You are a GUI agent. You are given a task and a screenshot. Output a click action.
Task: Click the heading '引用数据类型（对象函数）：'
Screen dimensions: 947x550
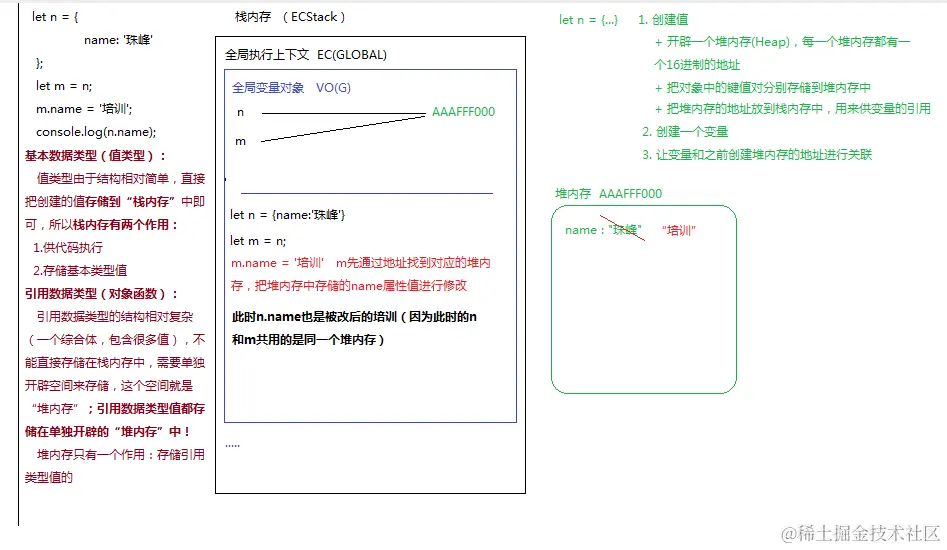click(x=102, y=293)
